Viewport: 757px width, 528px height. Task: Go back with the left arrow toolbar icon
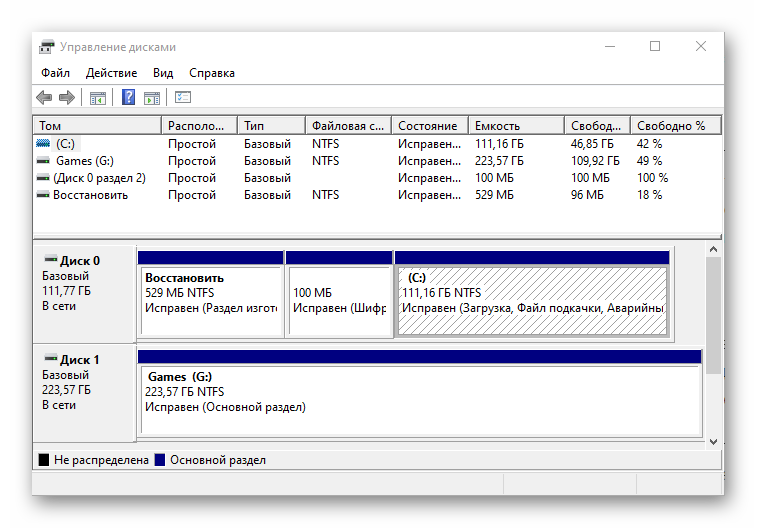pos(44,97)
